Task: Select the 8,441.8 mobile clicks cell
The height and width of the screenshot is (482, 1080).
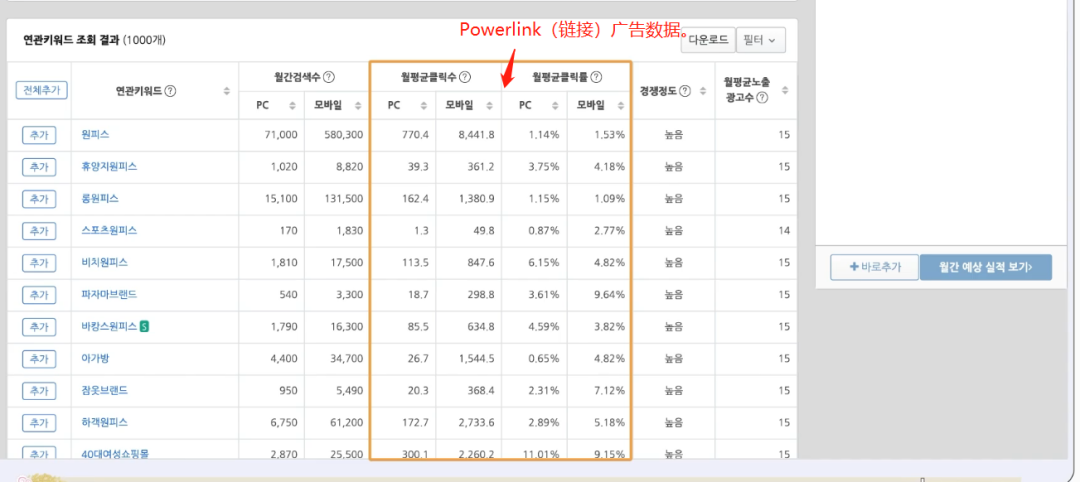Action: point(469,135)
